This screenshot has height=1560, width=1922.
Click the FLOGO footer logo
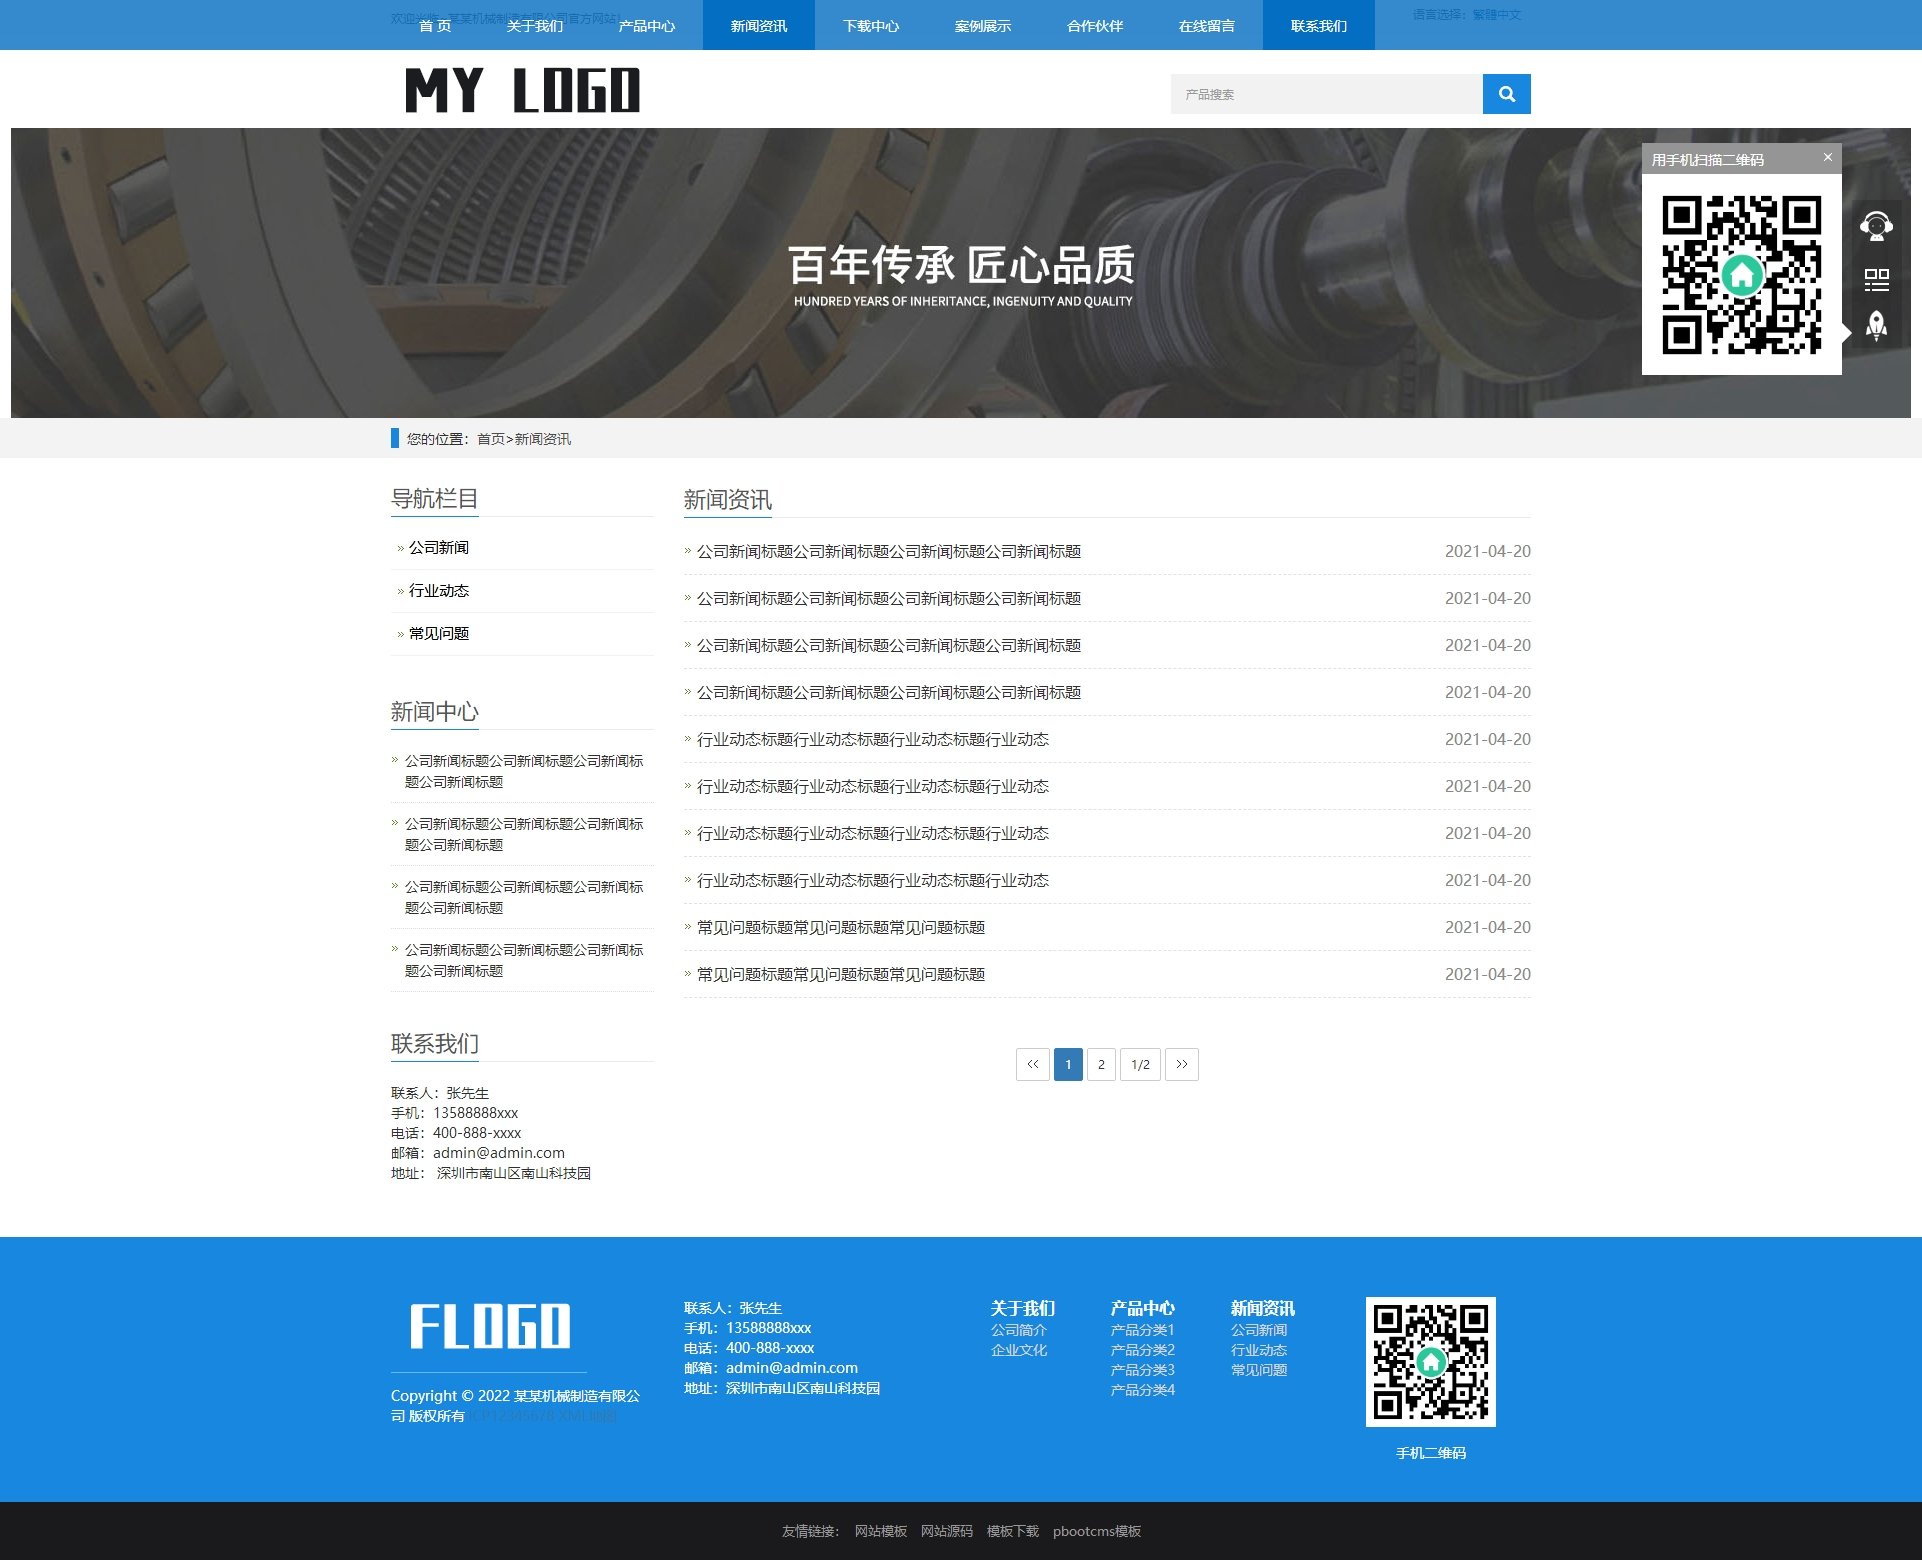pyautogui.click(x=489, y=1327)
